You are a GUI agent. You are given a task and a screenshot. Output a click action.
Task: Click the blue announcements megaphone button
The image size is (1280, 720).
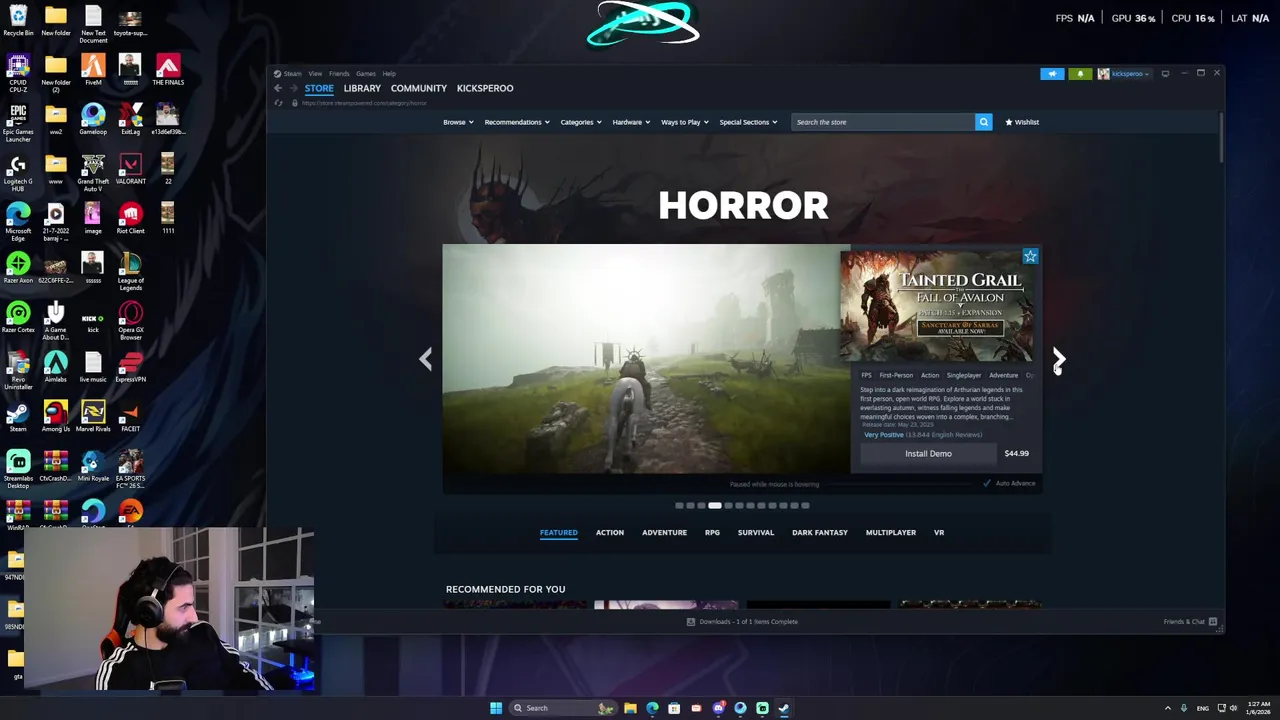pyautogui.click(x=1052, y=73)
